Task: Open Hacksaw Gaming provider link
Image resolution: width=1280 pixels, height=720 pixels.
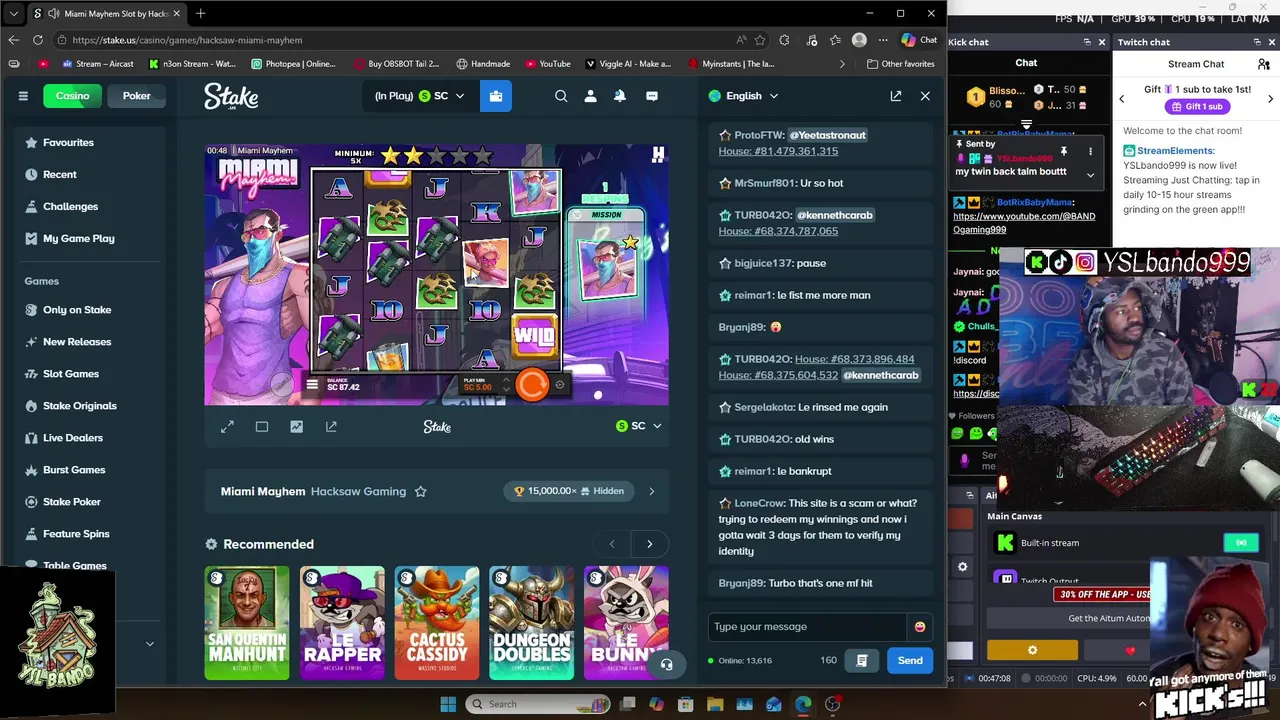Action: 358,491
